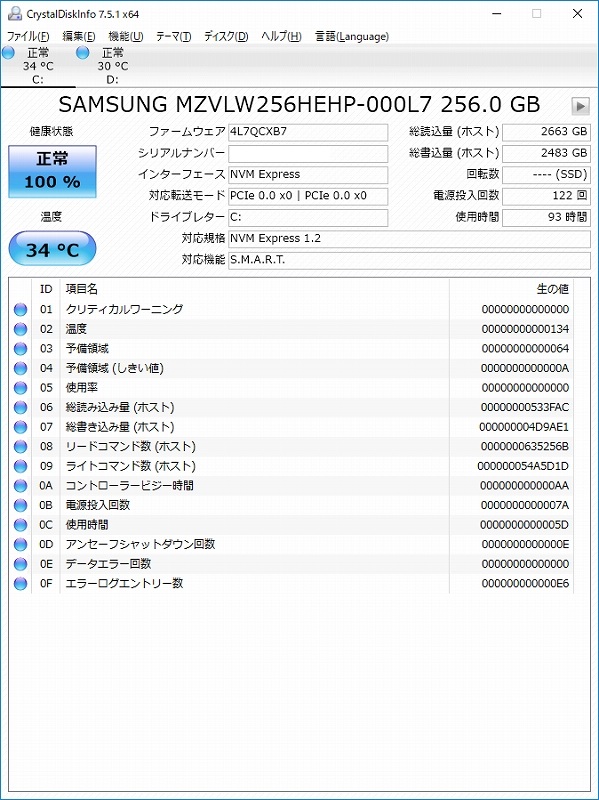Open the ファイル(F) menu
Screen dimensions: 599x800
pyautogui.click(x=28, y=37)
